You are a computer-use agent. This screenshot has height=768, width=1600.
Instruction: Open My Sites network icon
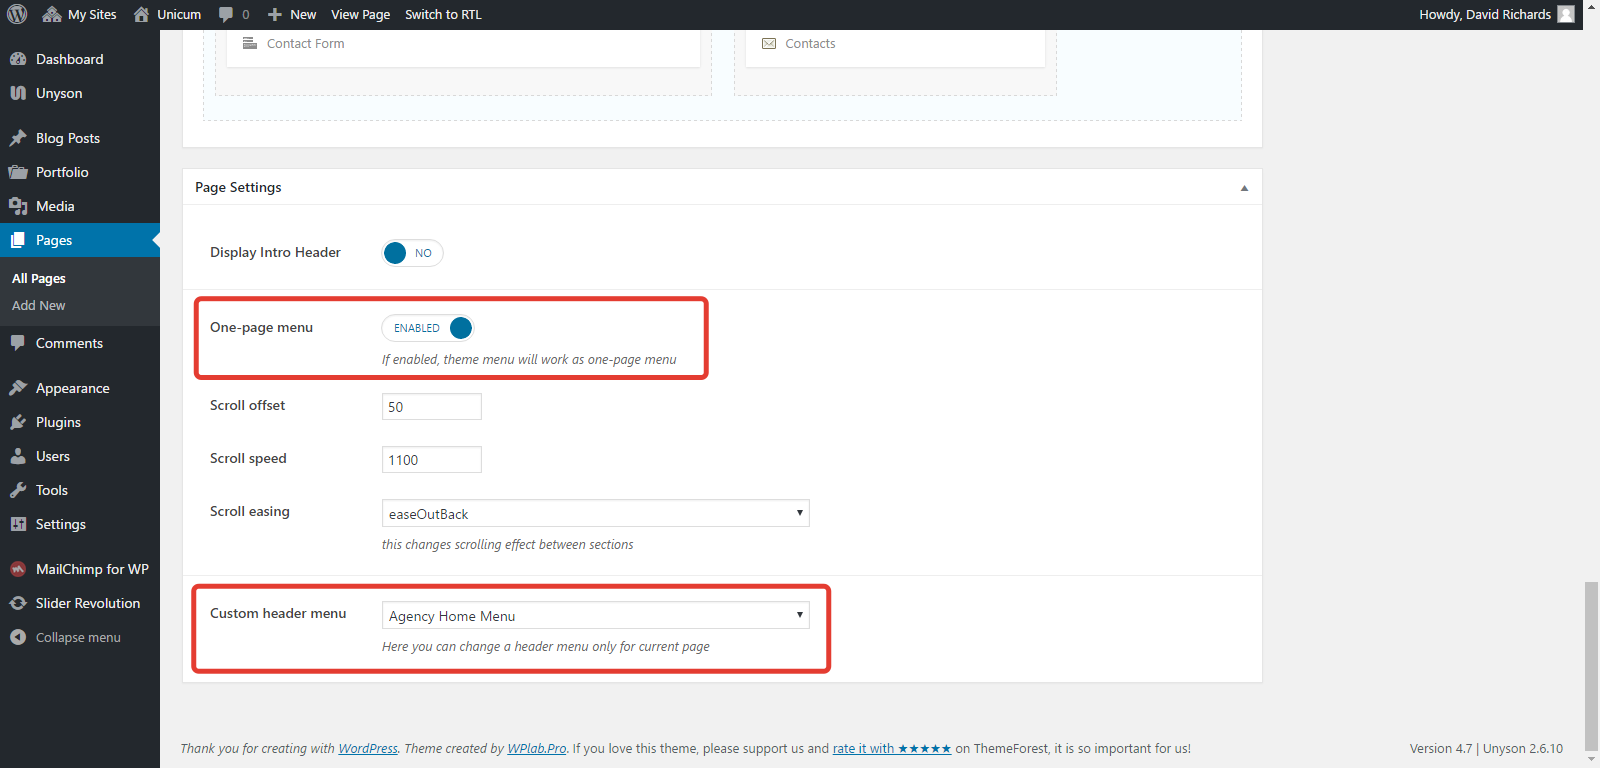pos(52,14)
